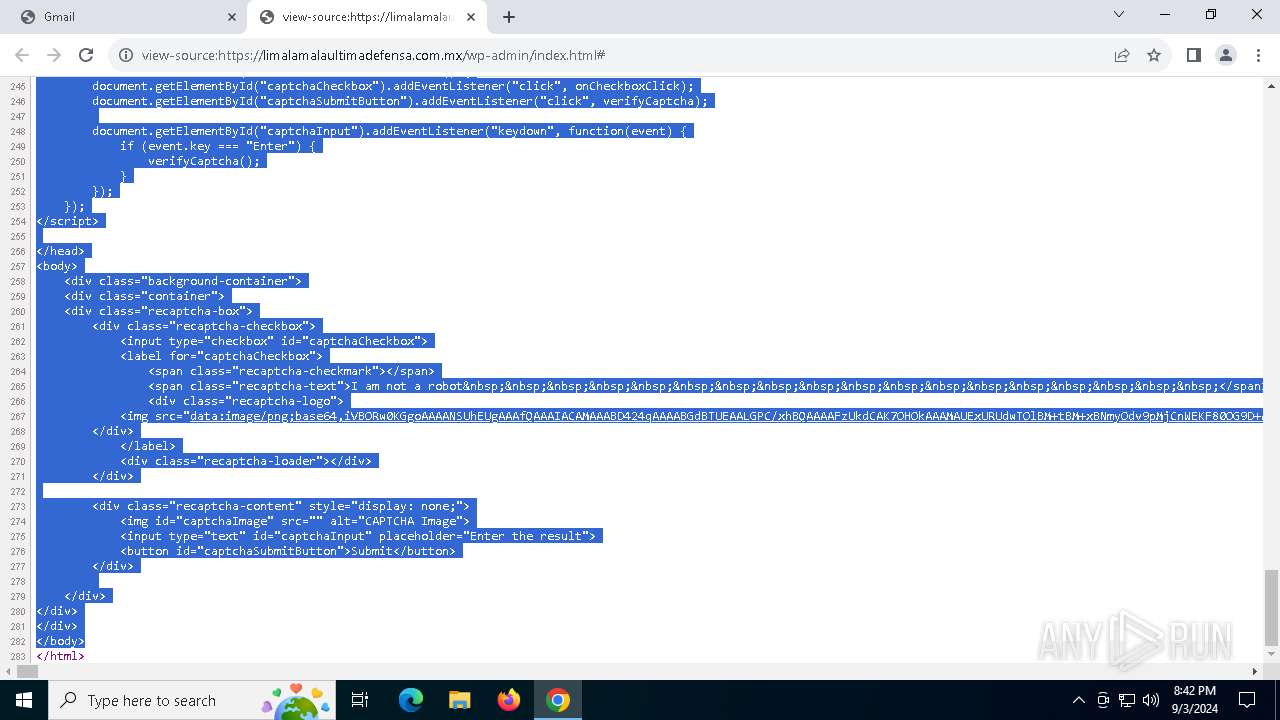
Task: Launch Firefox from the taskbar
Action: point(509,700)
